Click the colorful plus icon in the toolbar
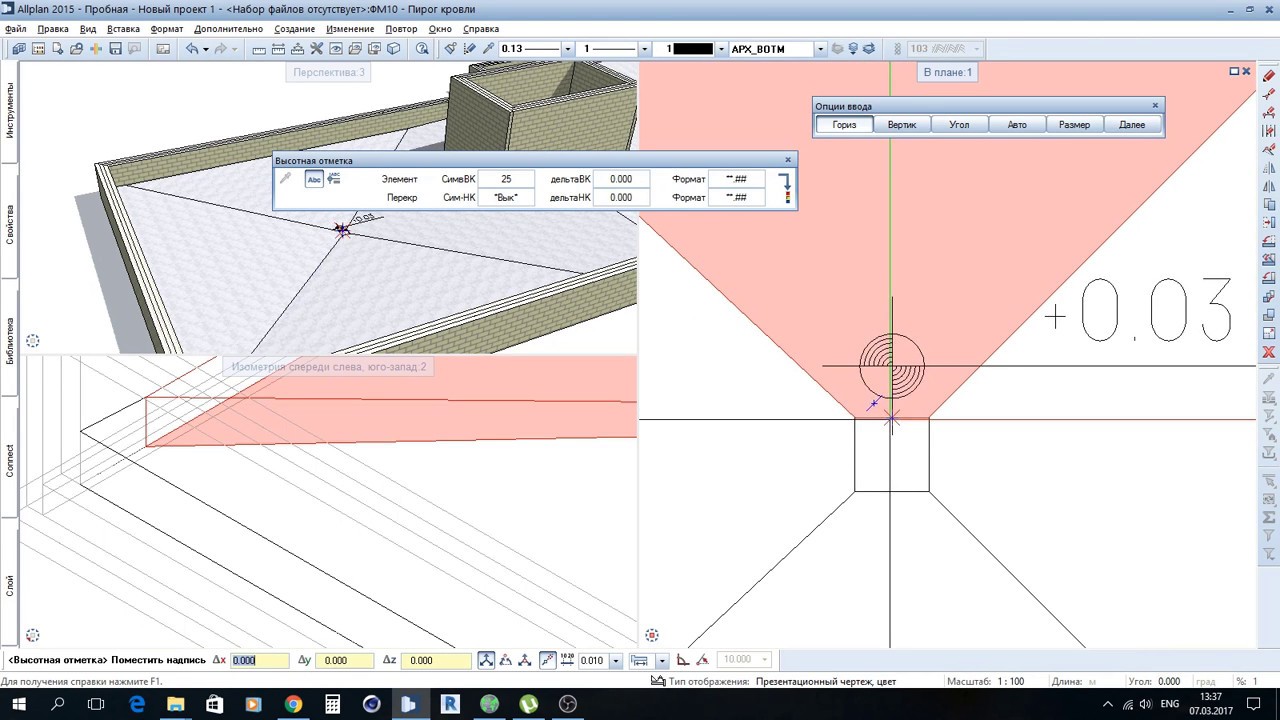This screenshot has width=1280, height=720. 96,49
